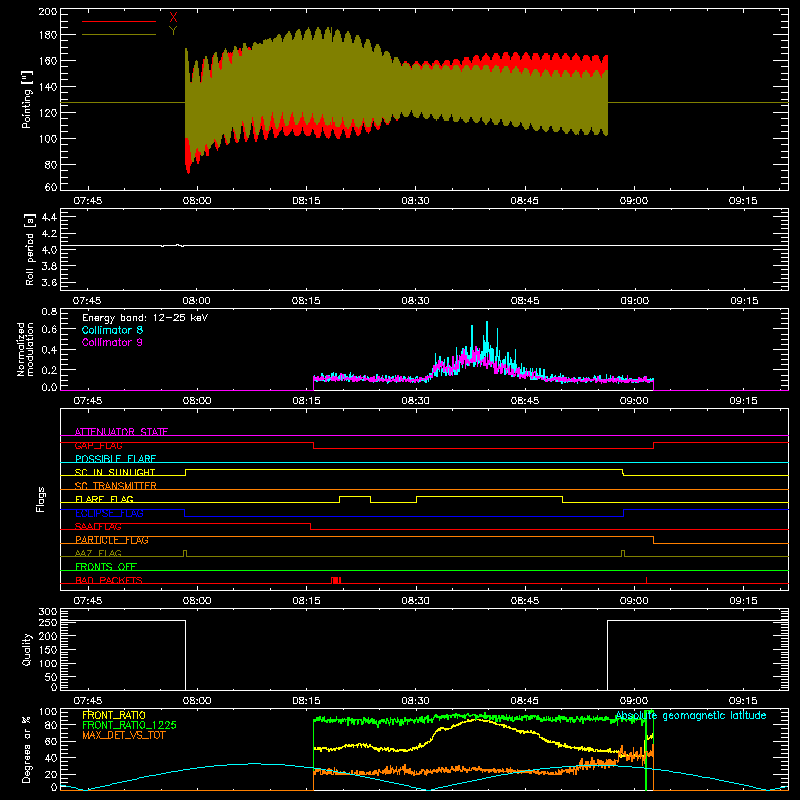The width and height of the screenshot is (800, 800).
Task: Click the 'Normalized modulation' axis title
Action: point(25,349)
